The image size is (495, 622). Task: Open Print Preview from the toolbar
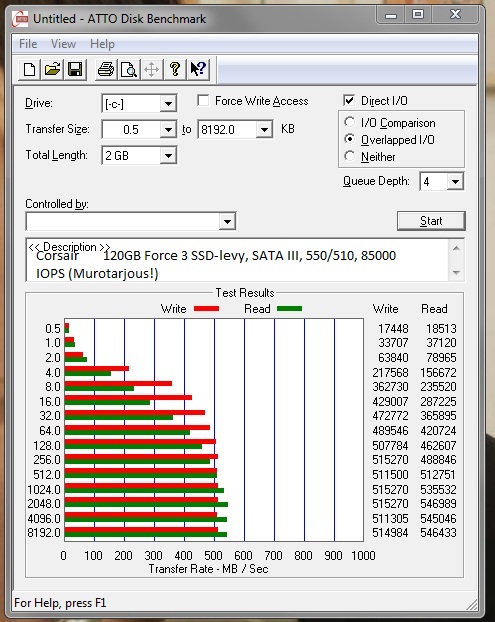coord(129,70)
